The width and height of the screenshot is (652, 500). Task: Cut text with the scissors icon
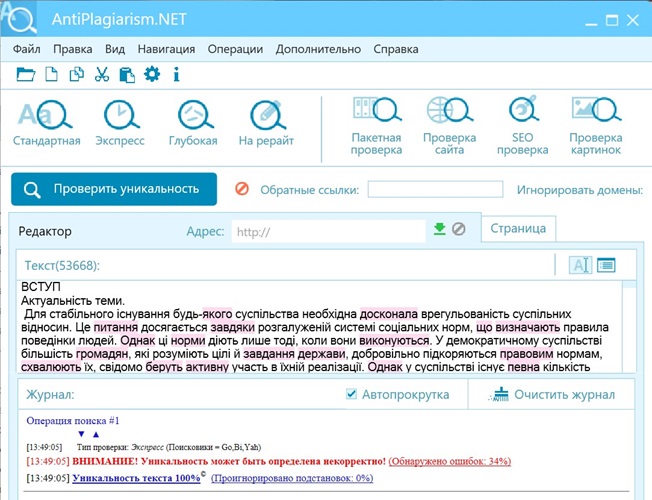coord(102,75)
